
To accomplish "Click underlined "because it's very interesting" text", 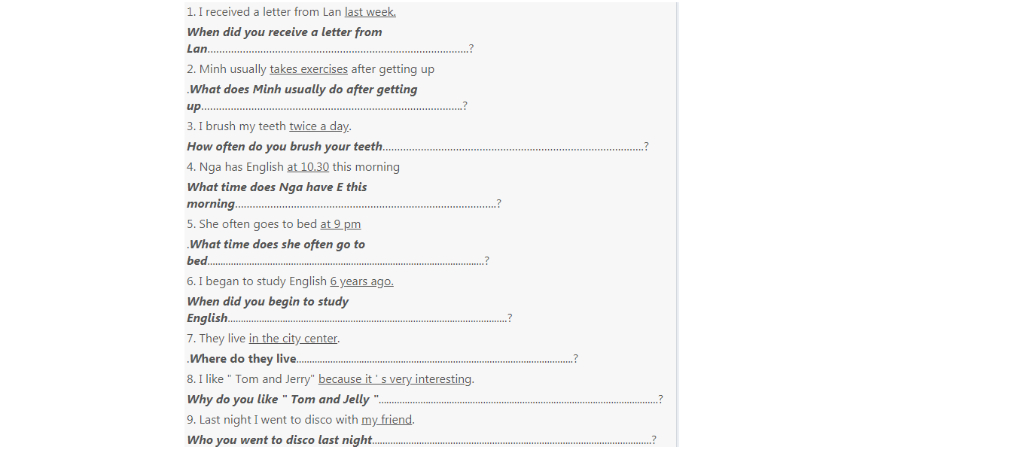I will click(395, 379).
